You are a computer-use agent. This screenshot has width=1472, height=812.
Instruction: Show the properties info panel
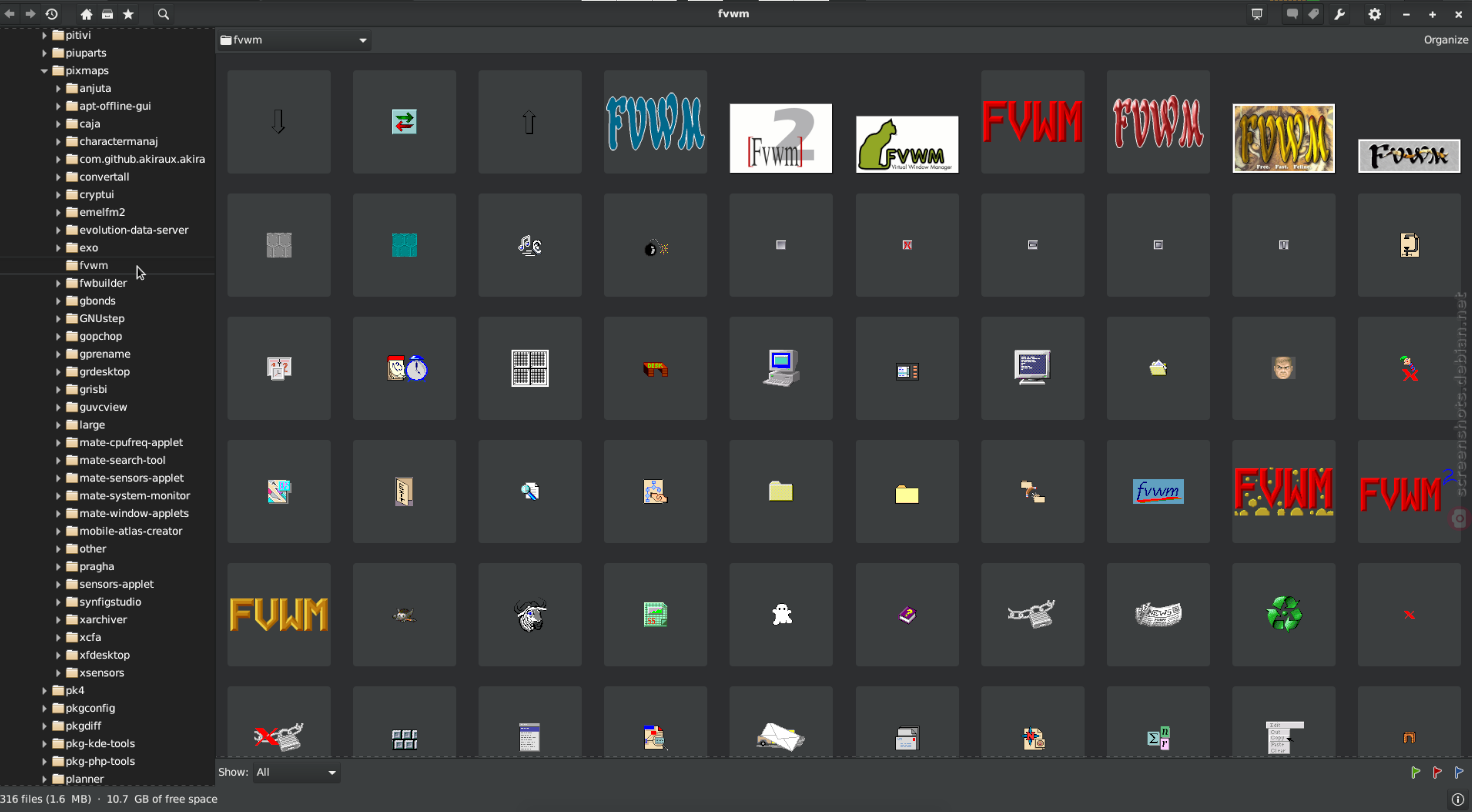pyautogui.click(x=1459, y=798)
